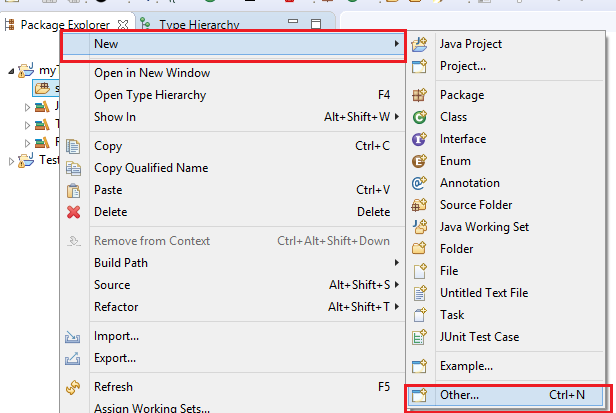
Task: Minimize the Package Explorer view
Action: [294, 22]
